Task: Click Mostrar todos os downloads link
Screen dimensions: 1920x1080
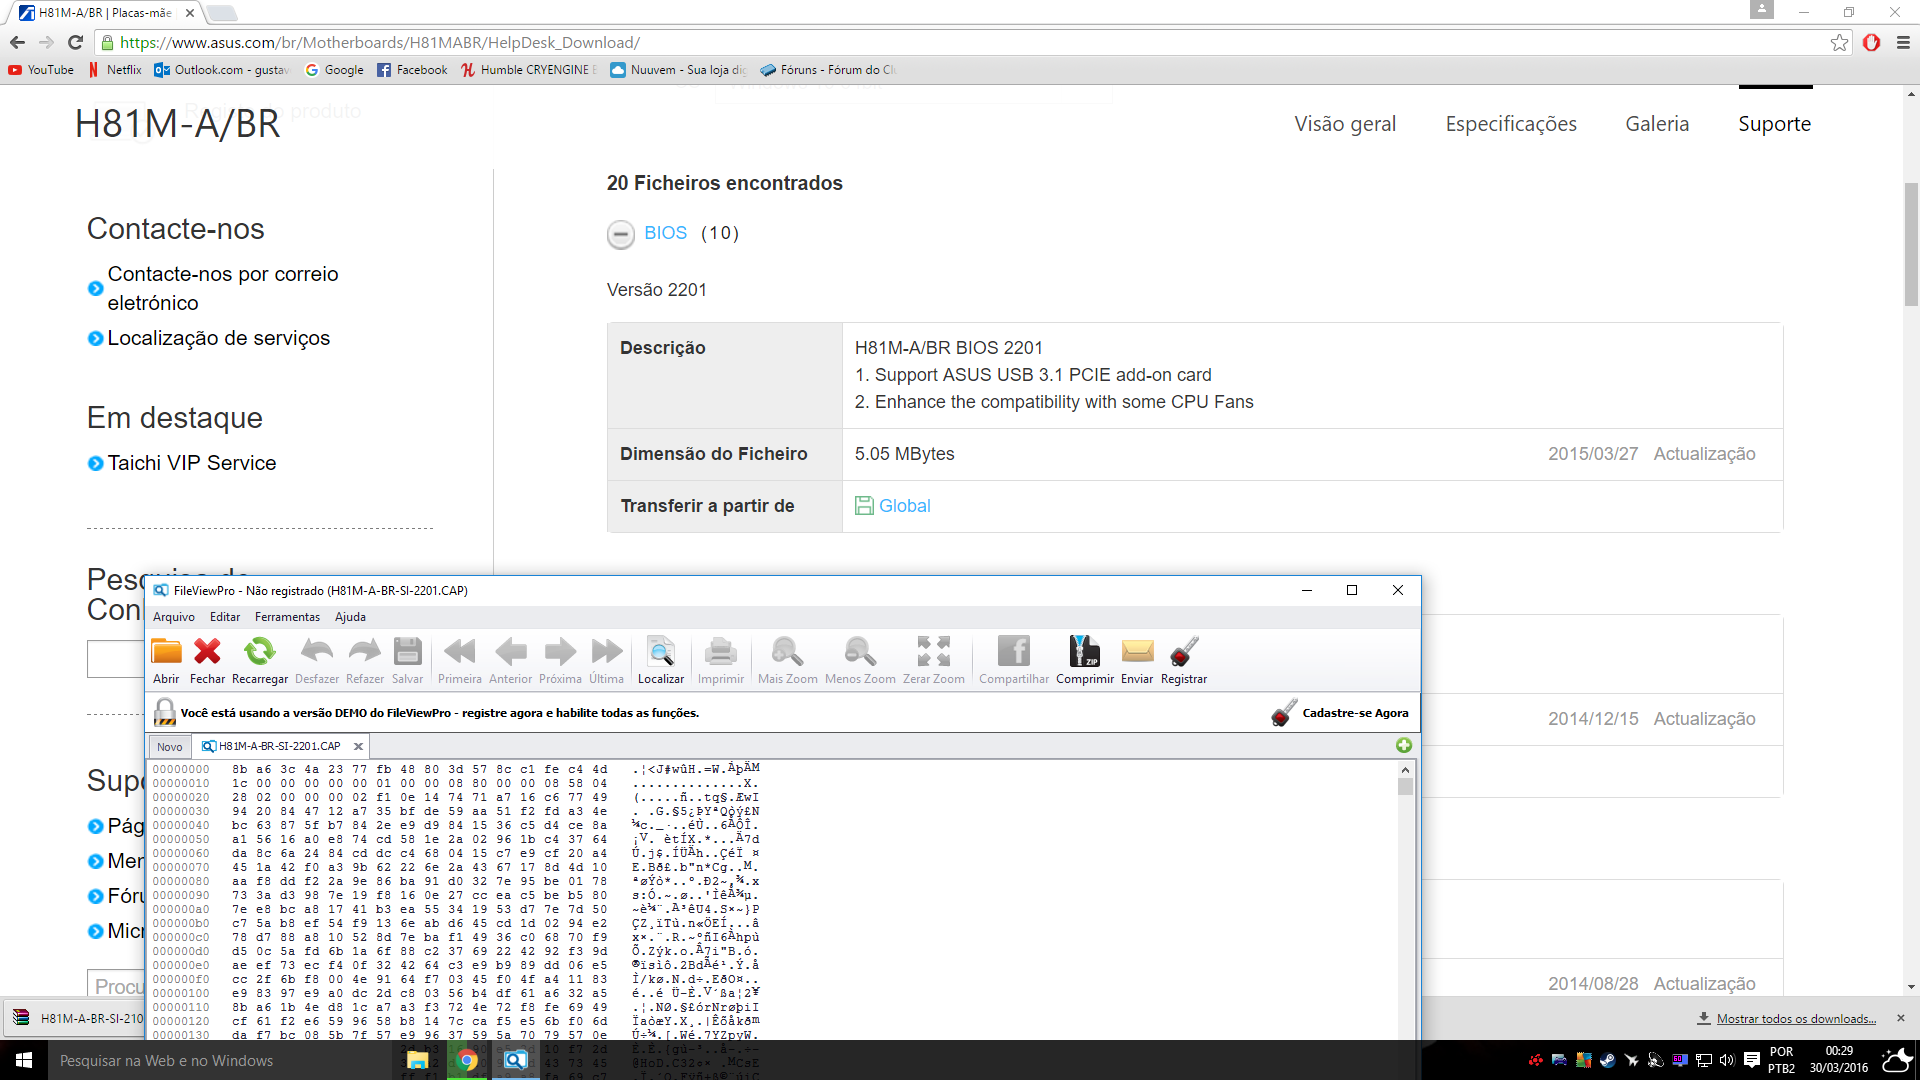Action: [x=1796, y=1018]
